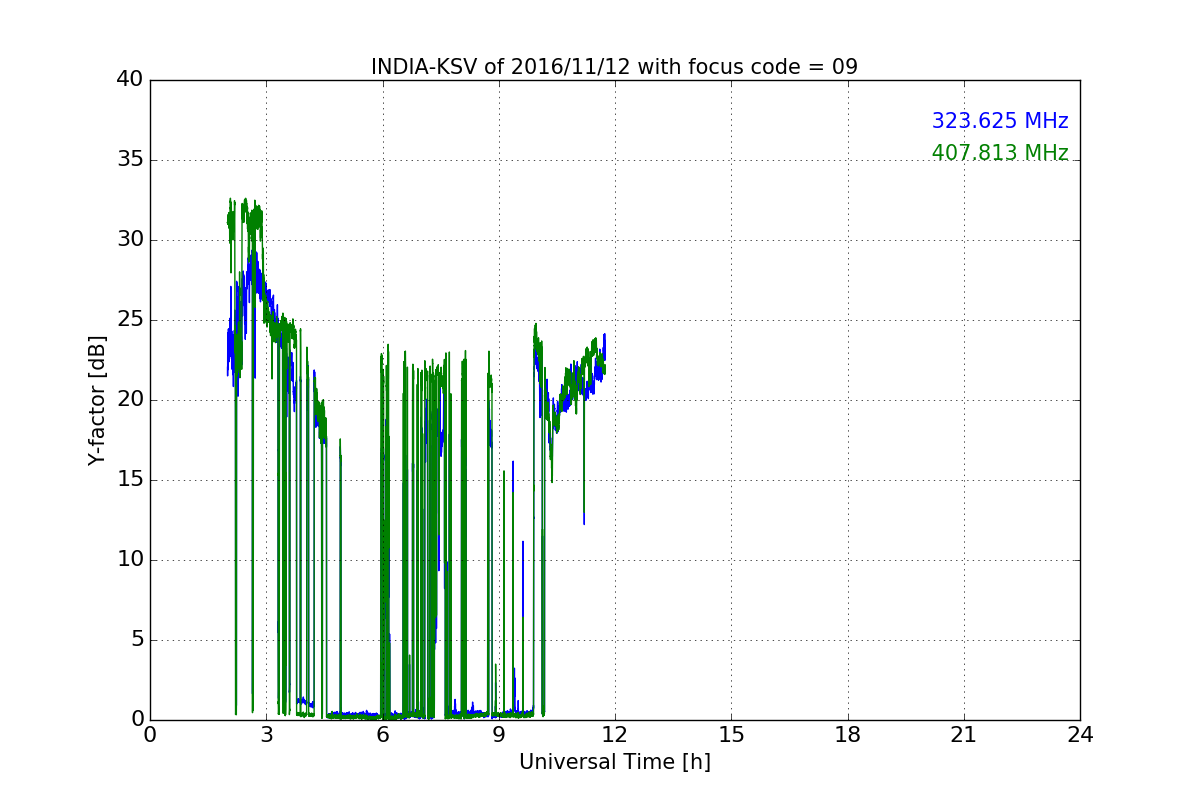The width and height of the screenshot is (1200, 800).
Task: Click the y-axis tick label 30
Action: [130, 240]
